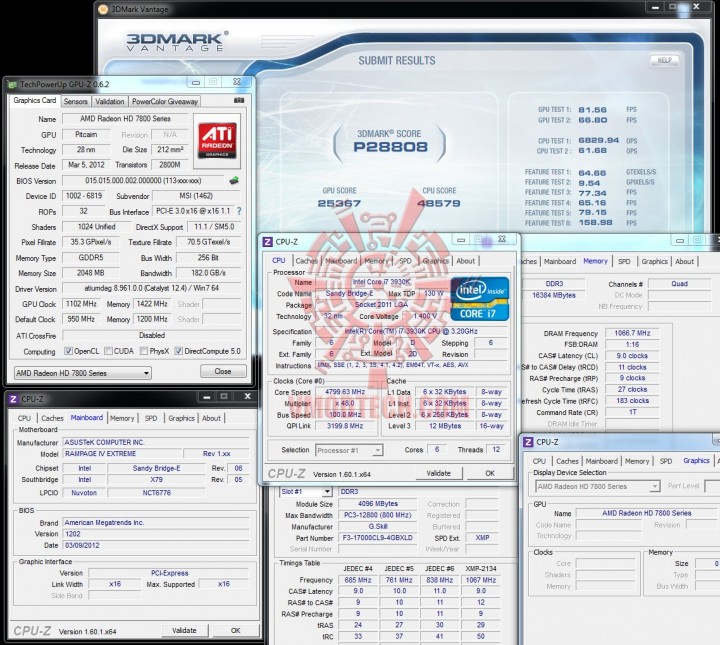
Task: Click the CPU-Z icon of Mainboard window
Action: pos(13,399)
